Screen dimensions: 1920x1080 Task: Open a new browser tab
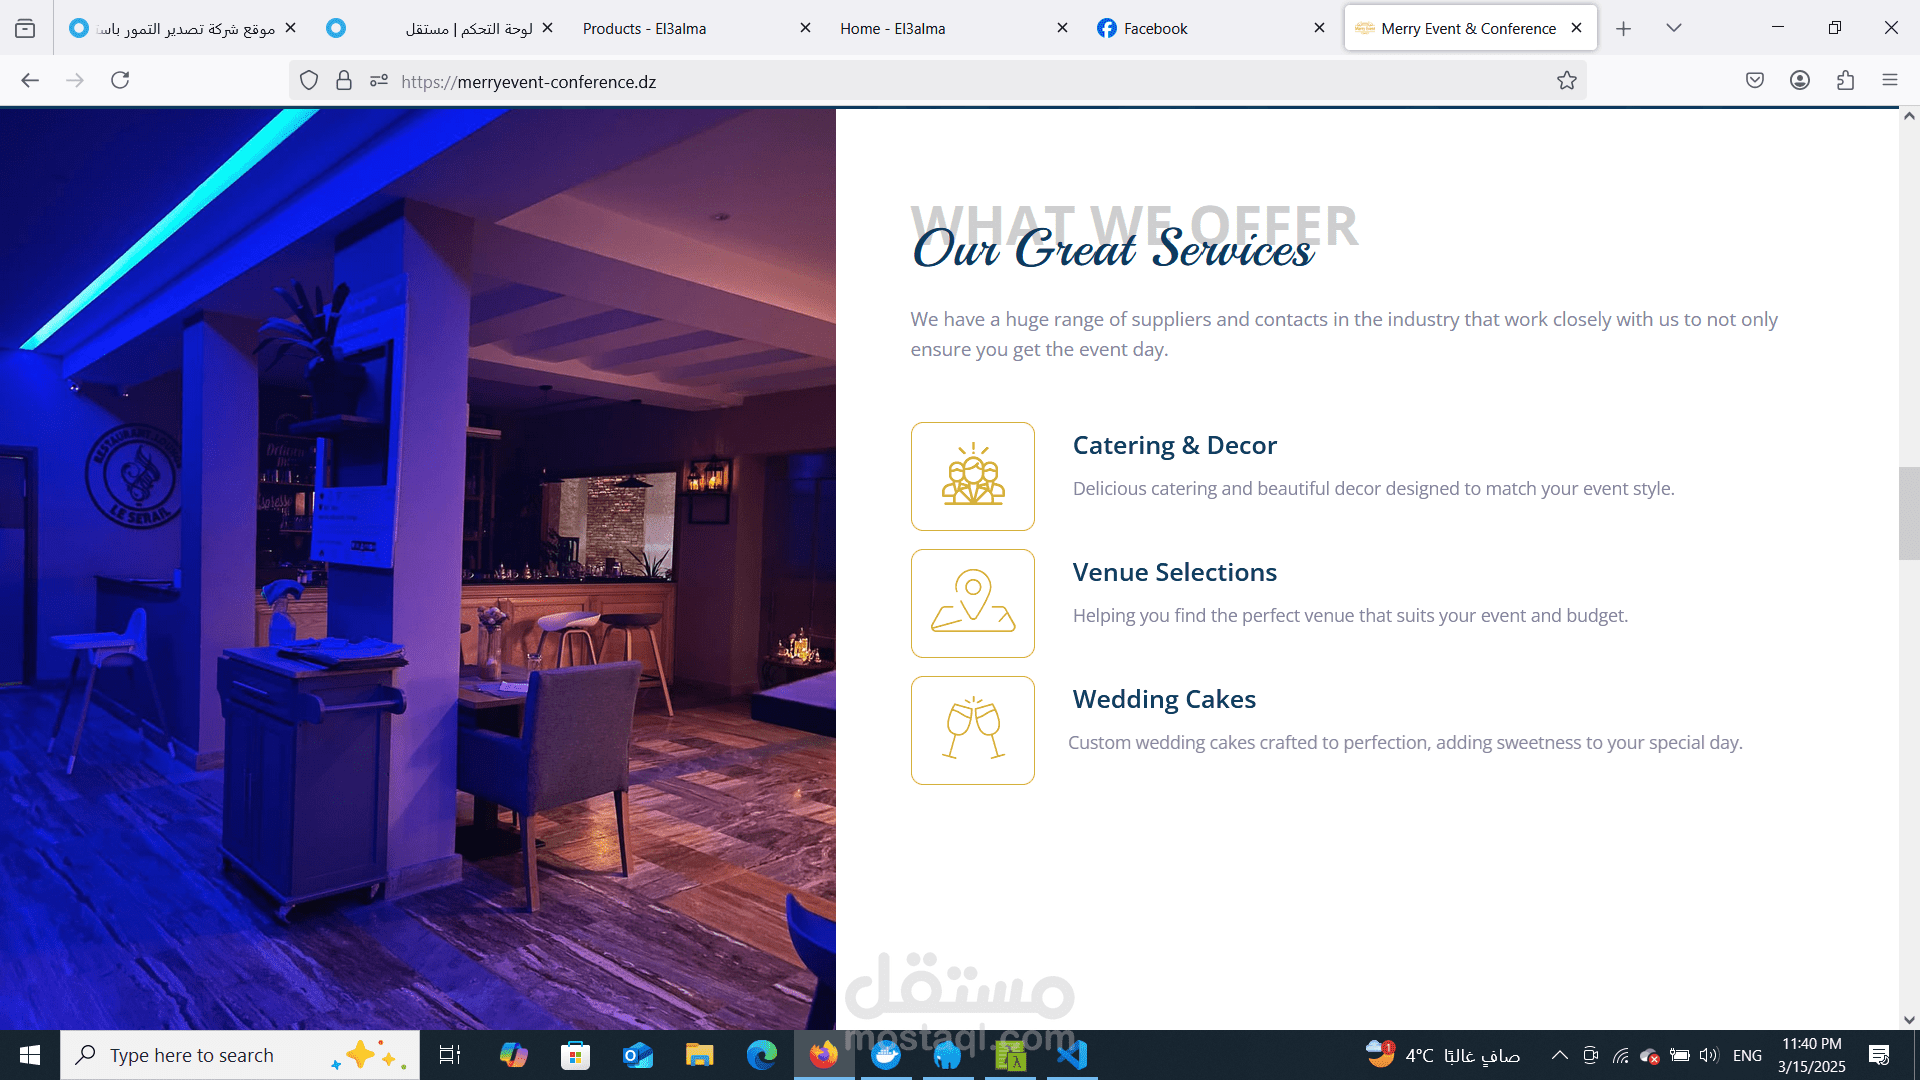(1623, 28)
